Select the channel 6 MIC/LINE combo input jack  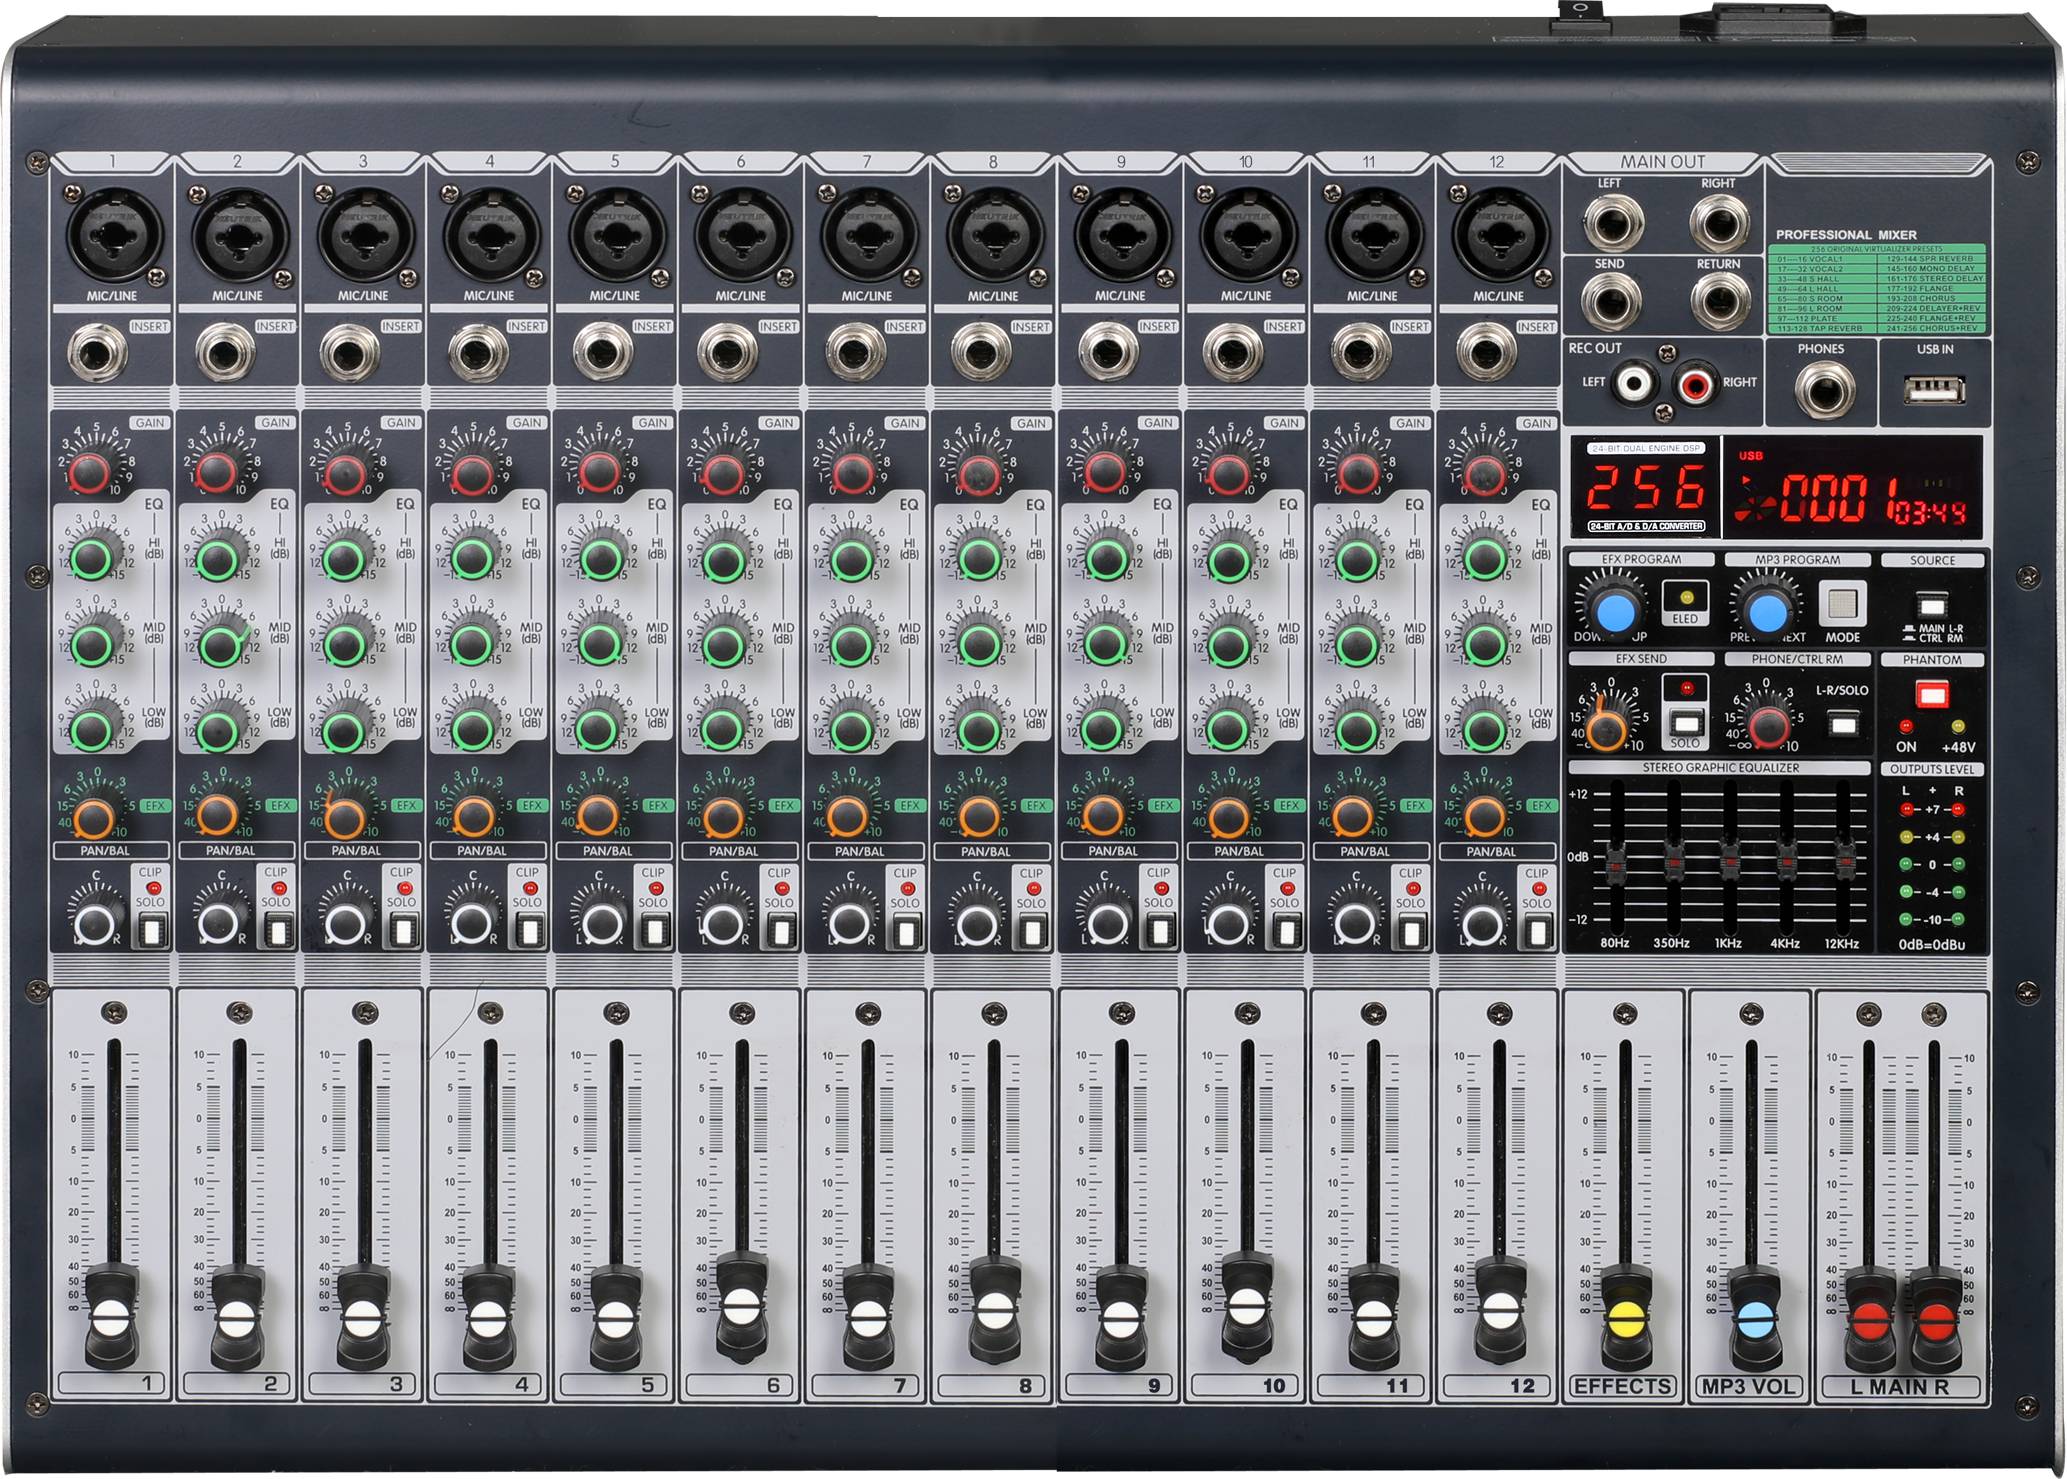point(740,234)
